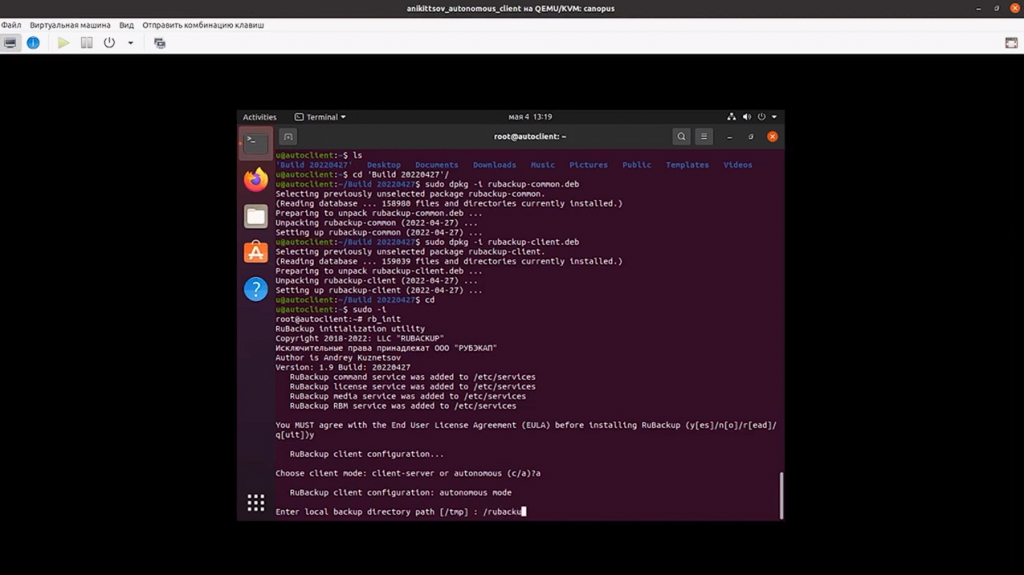This screenshot has width=1024, height=575.
Task: Click the 'Choose client mode' prompt line
Action: [408, 473]
